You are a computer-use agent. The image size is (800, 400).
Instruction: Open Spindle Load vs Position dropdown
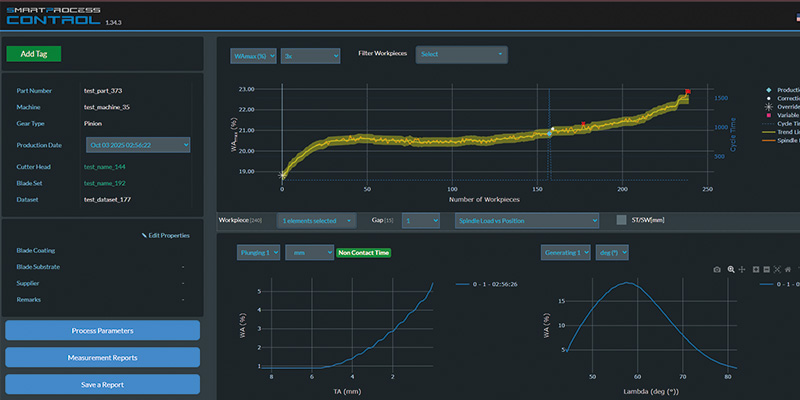(x=527, y=221)
